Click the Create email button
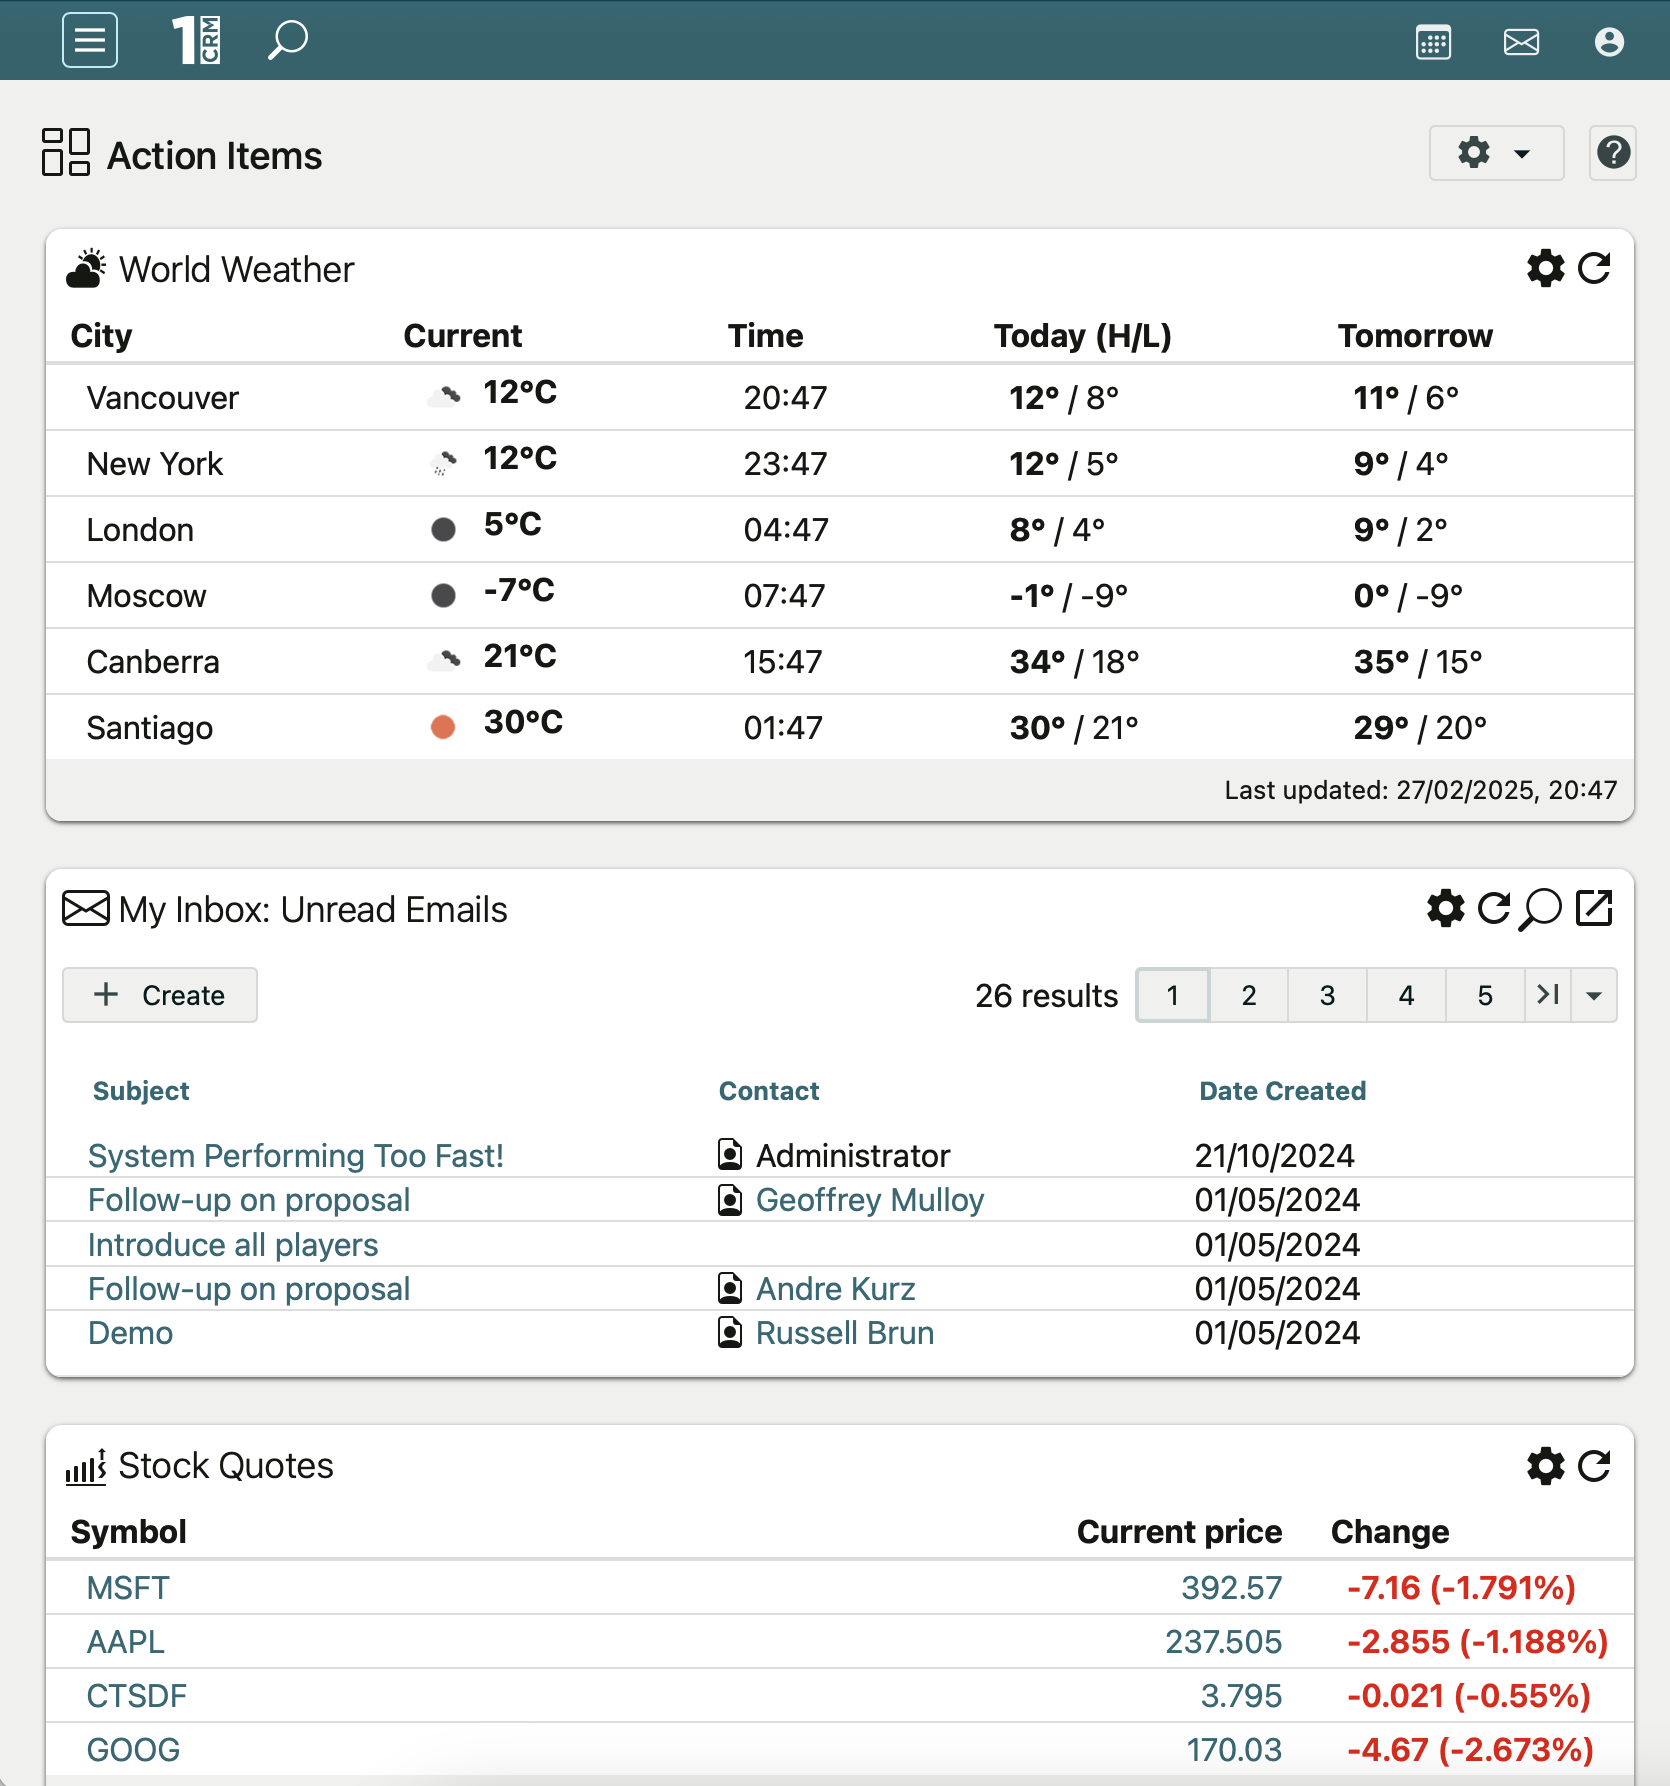Image resolution: width=1670 pixels, height=1786 pixels. pyautogui.click(x=160, y=995)
